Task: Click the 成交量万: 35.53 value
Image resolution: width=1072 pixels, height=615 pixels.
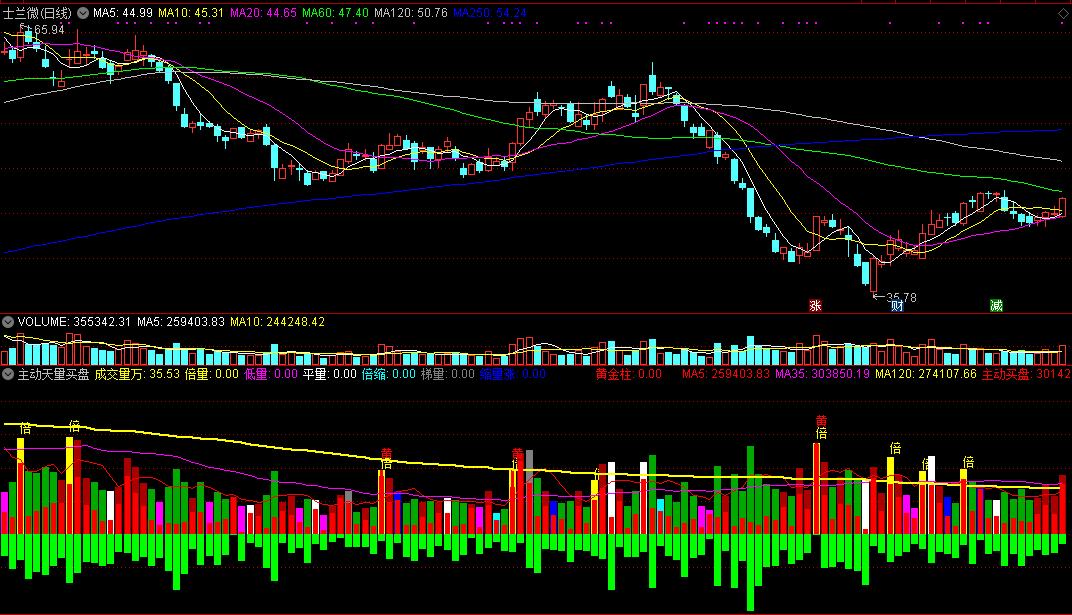Action: pyautogui.click(x=137, y=374)
